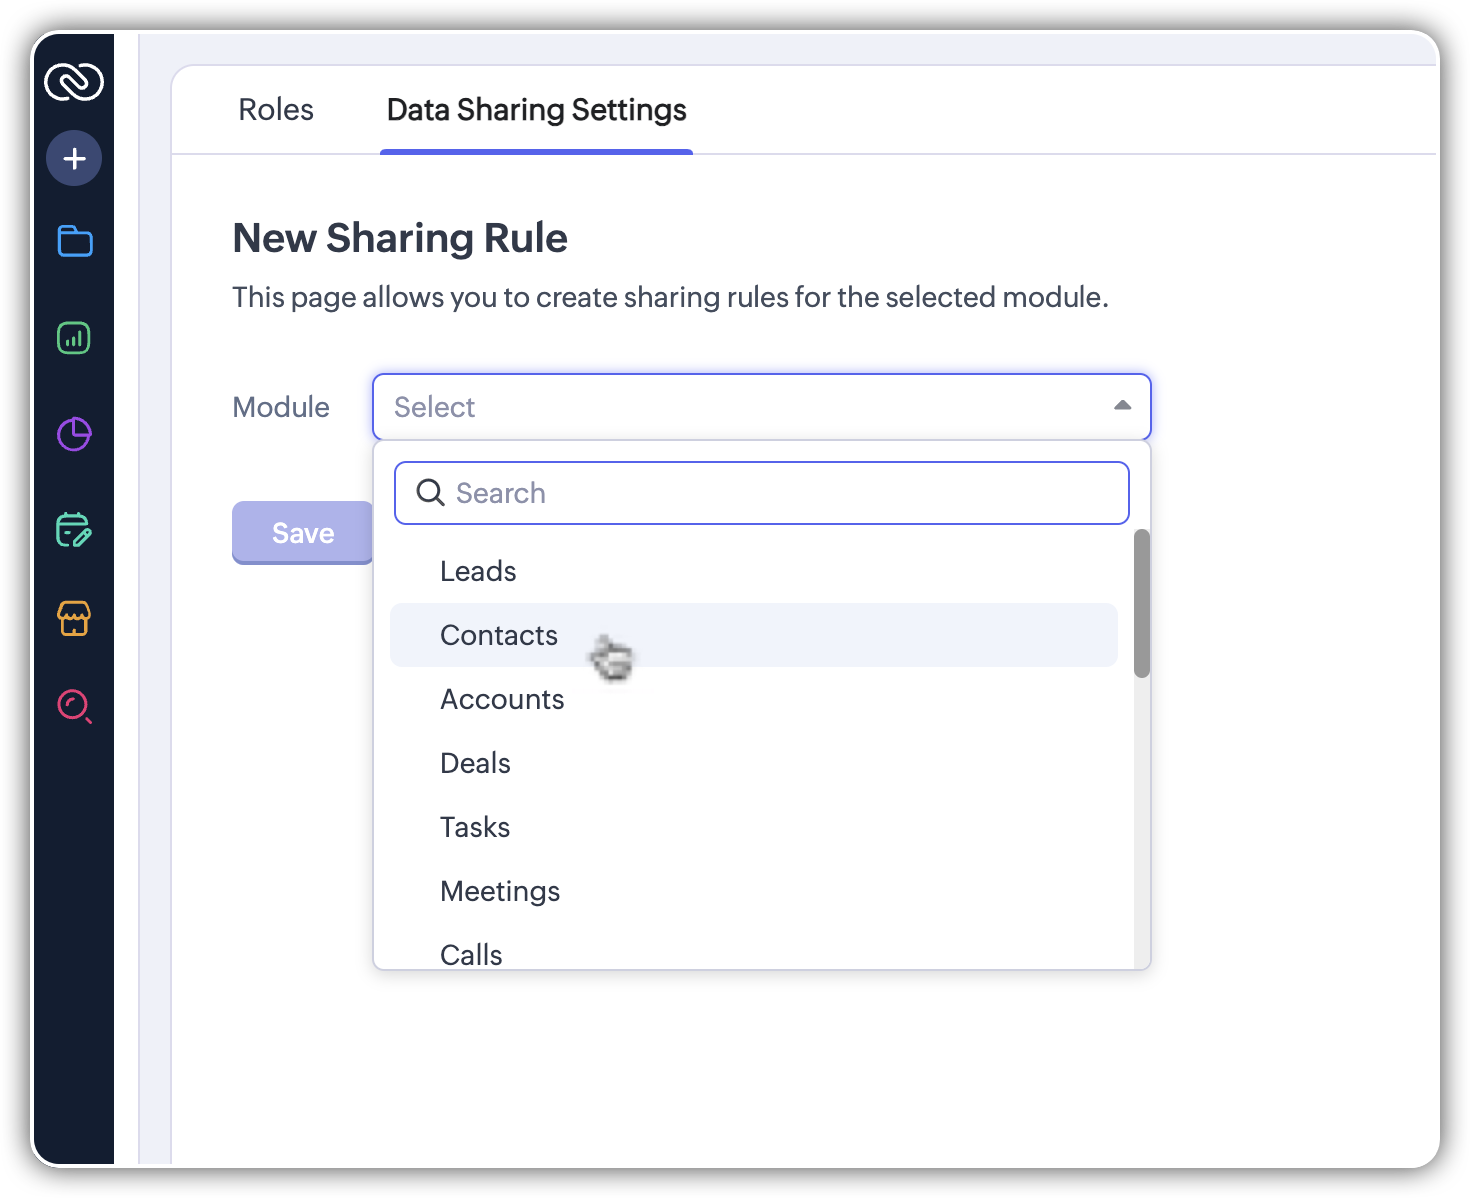The height and width of the screenshot is (1198, 1470).
Task: Click the pink search magnifier sidebar icon
Action: pos(75,707)
